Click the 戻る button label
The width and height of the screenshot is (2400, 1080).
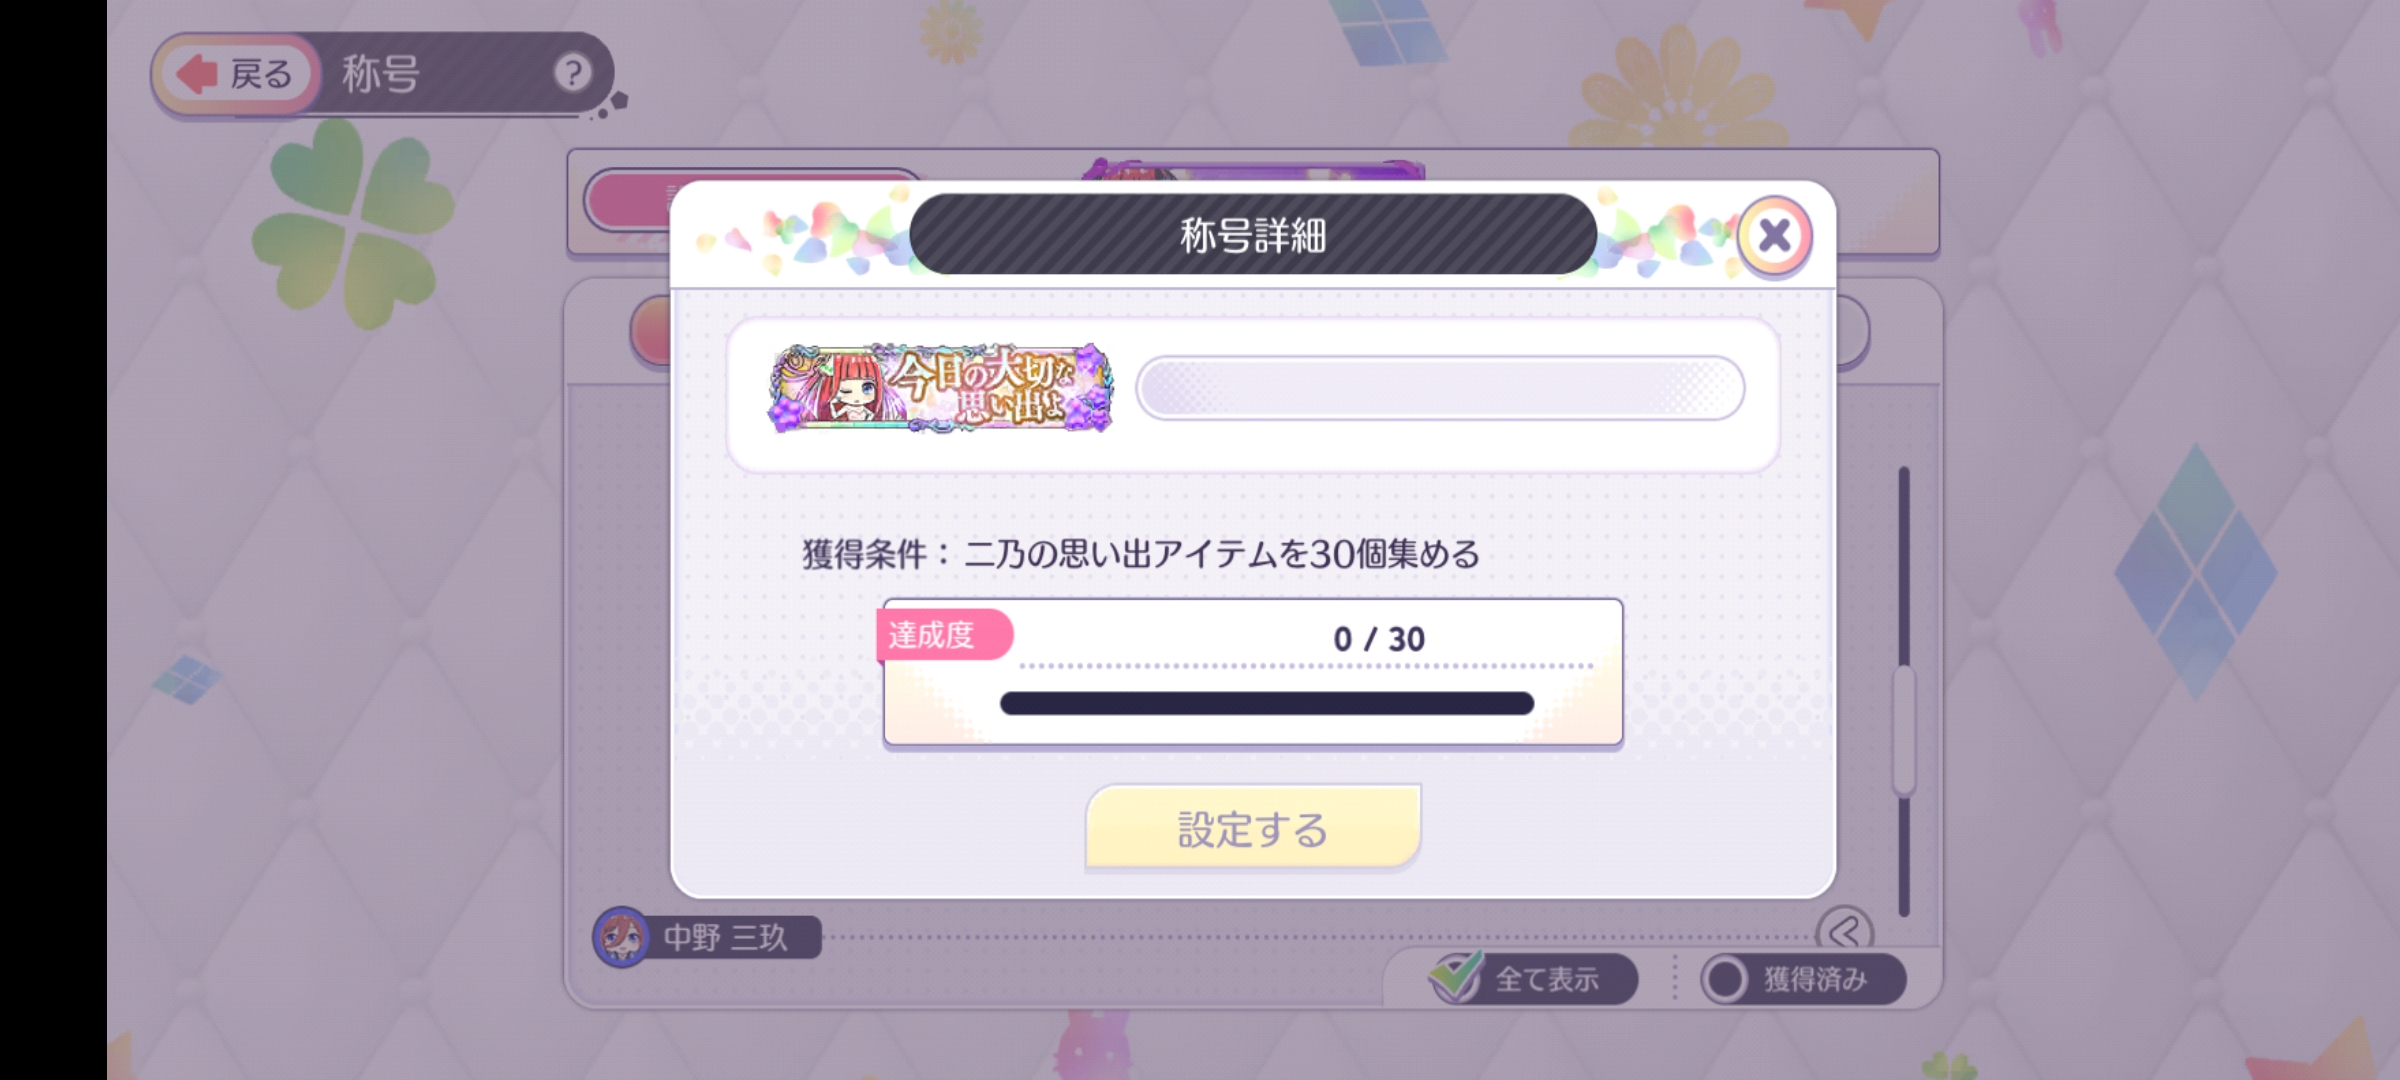pyautogui.click(x=261, y=74)
